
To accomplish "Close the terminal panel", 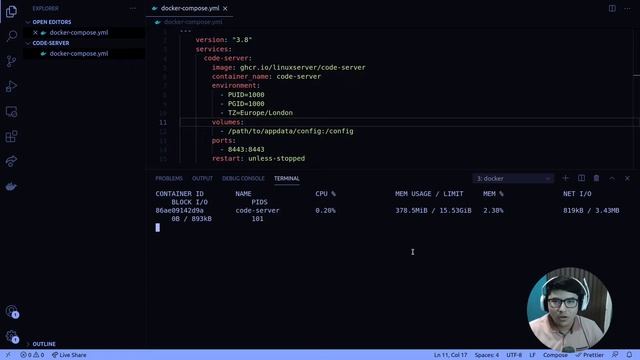I will 627,178.
